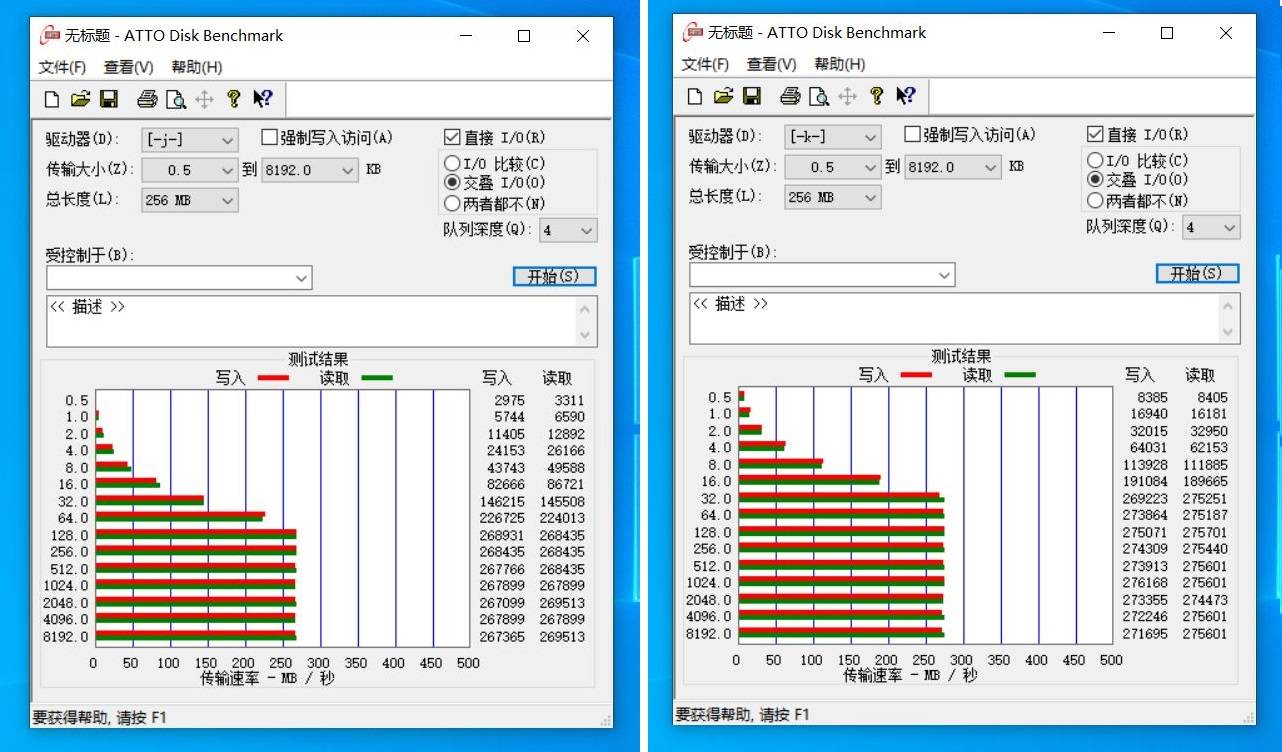The width and height of the screenshot is (1282, 752).
Task: Click yellow Help icon in left ATTO window
Action: (x=234, y=98)
